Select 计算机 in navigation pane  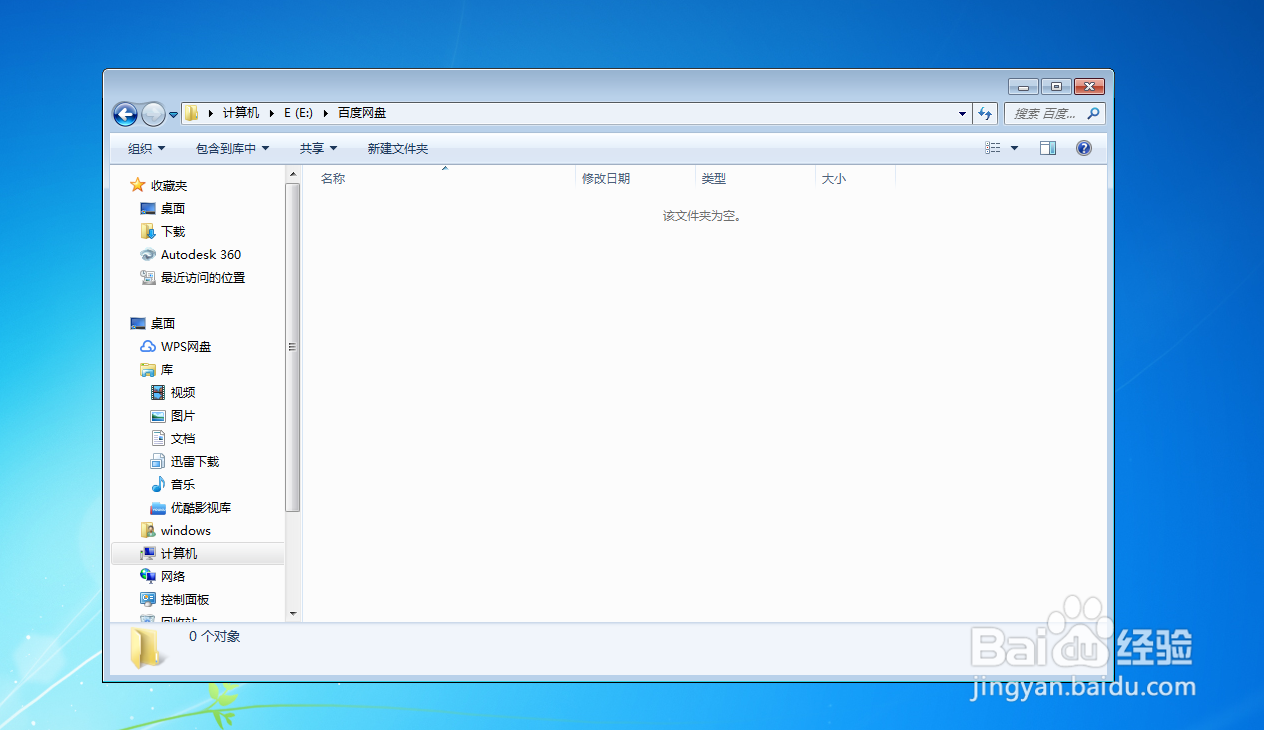[179, 553]
